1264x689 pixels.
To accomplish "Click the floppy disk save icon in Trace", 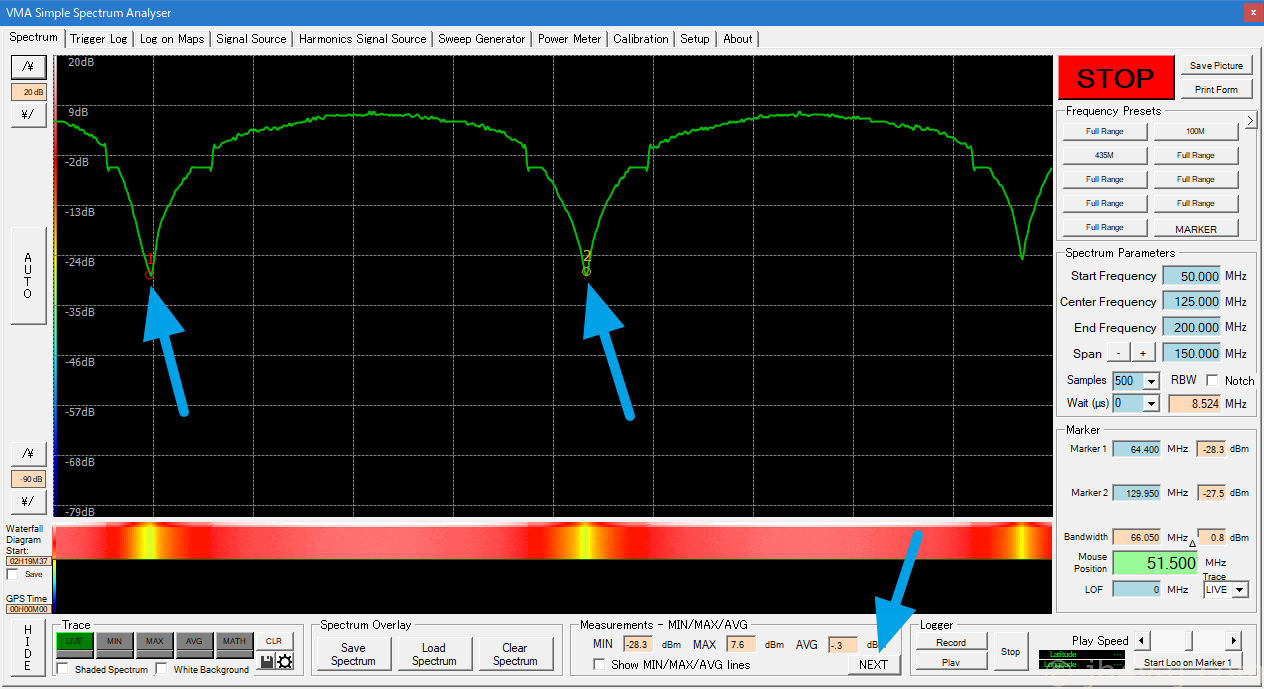I will click(x=266, y=662).
